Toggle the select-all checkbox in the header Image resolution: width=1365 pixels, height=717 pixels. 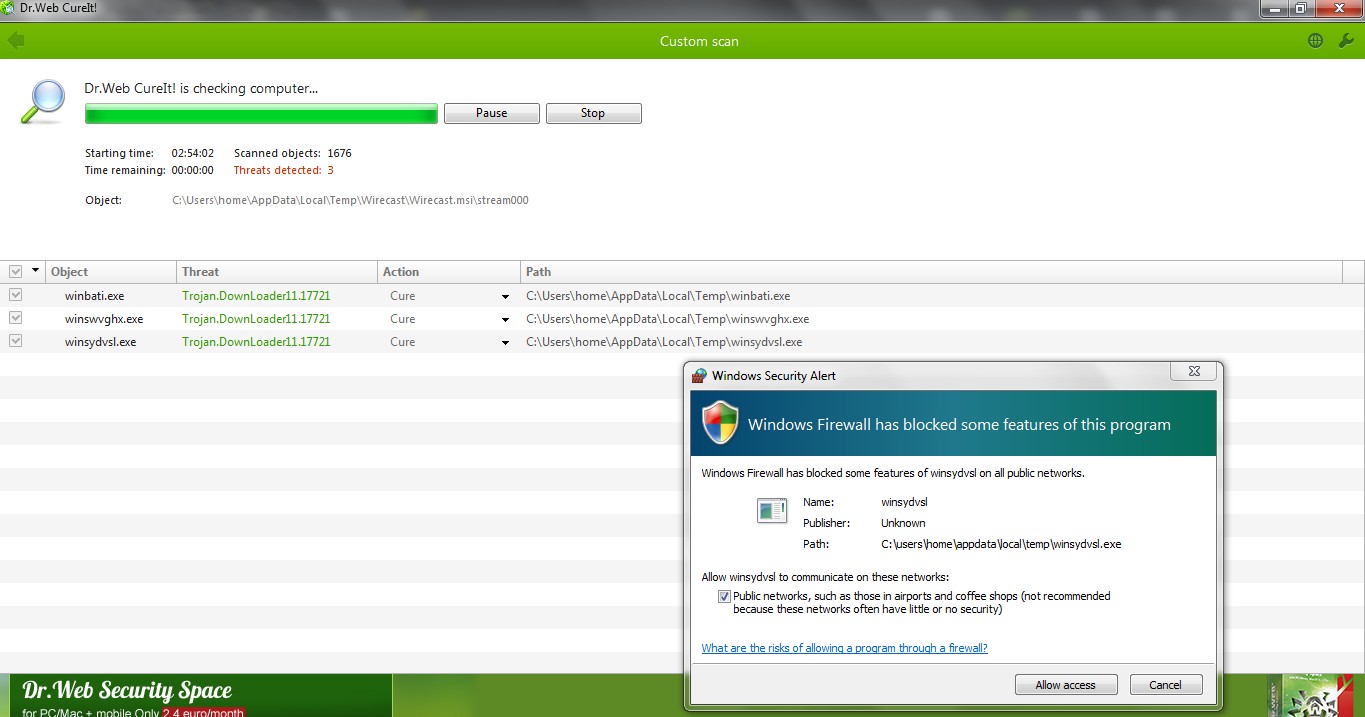tap(15, 271)
